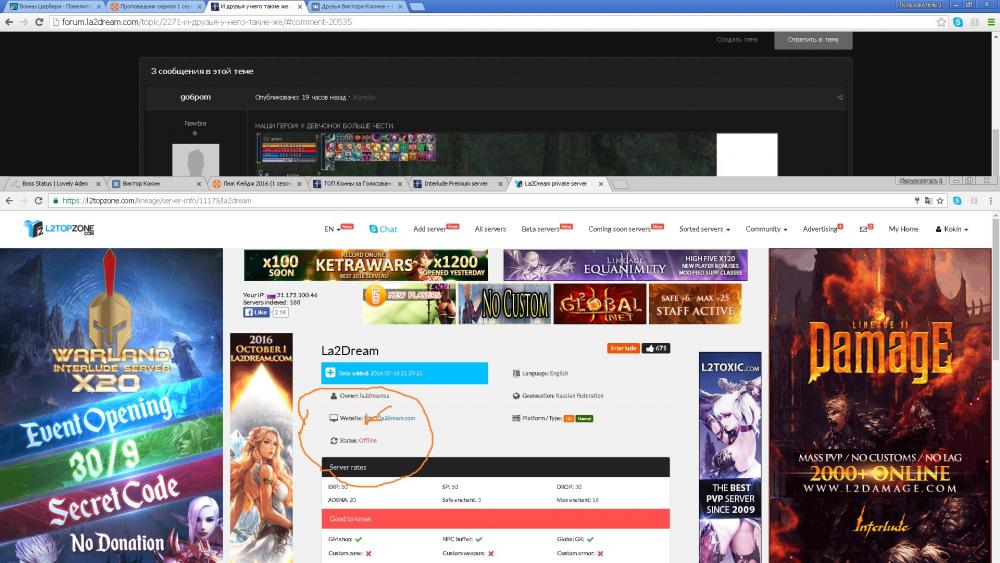Click the Global Net banner
Image resolution: width=1000 pixels, height=563 pixels.
tap(599, 304)
